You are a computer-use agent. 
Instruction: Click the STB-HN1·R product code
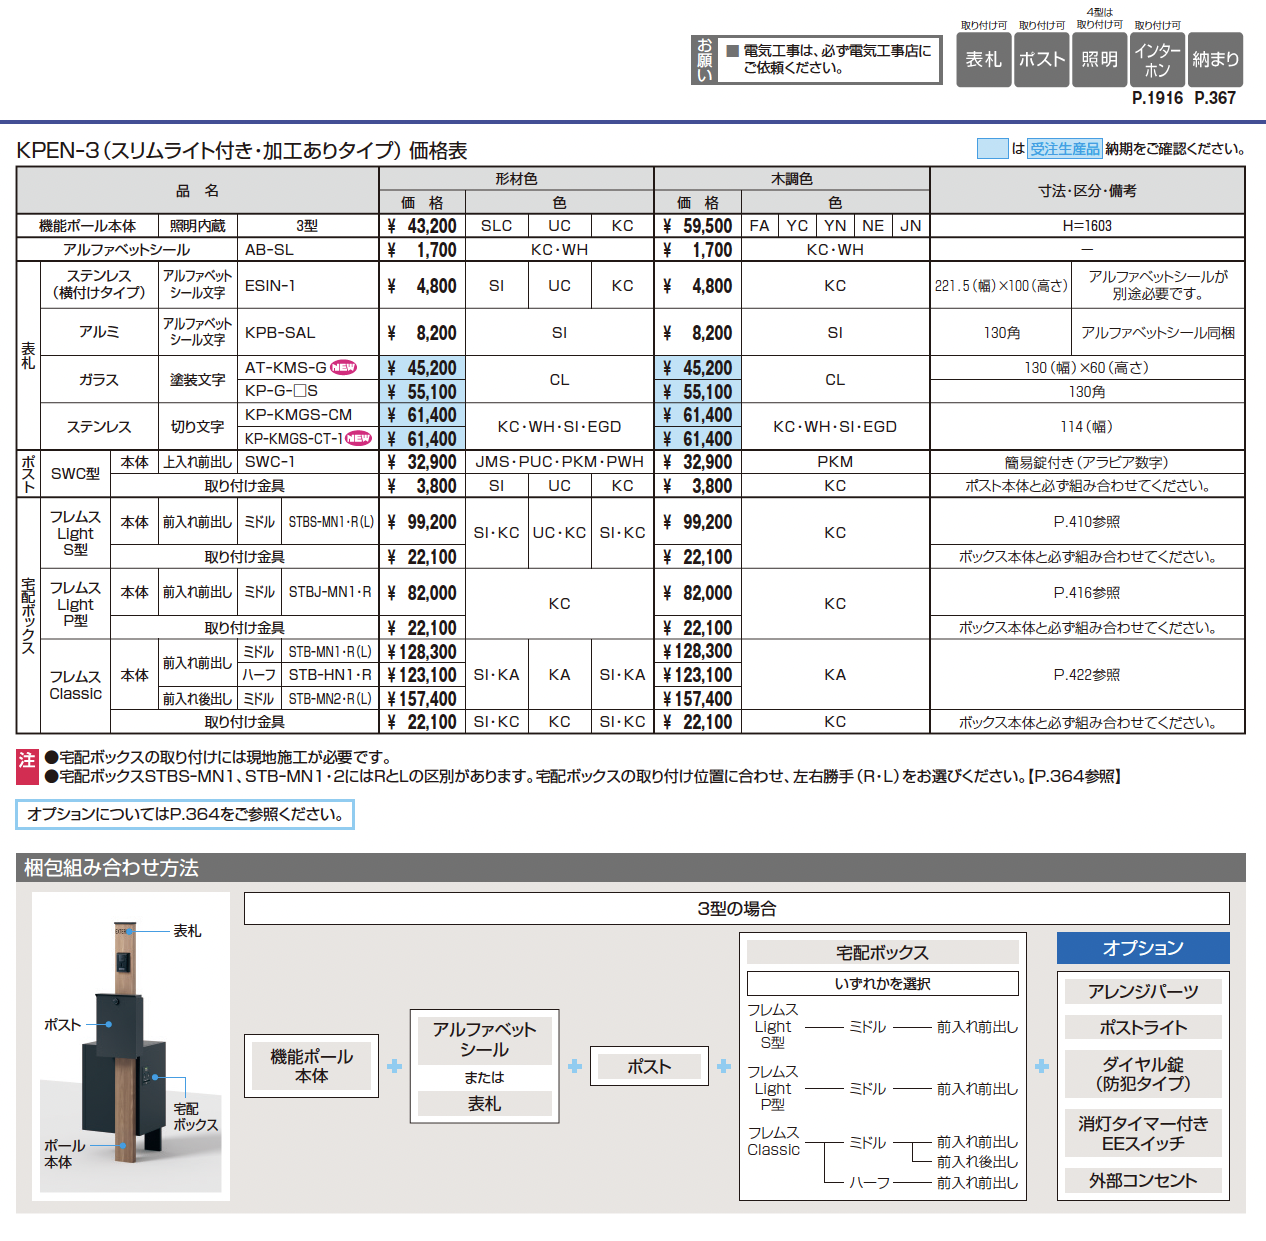pyautogui.click(x=330, y=675)
